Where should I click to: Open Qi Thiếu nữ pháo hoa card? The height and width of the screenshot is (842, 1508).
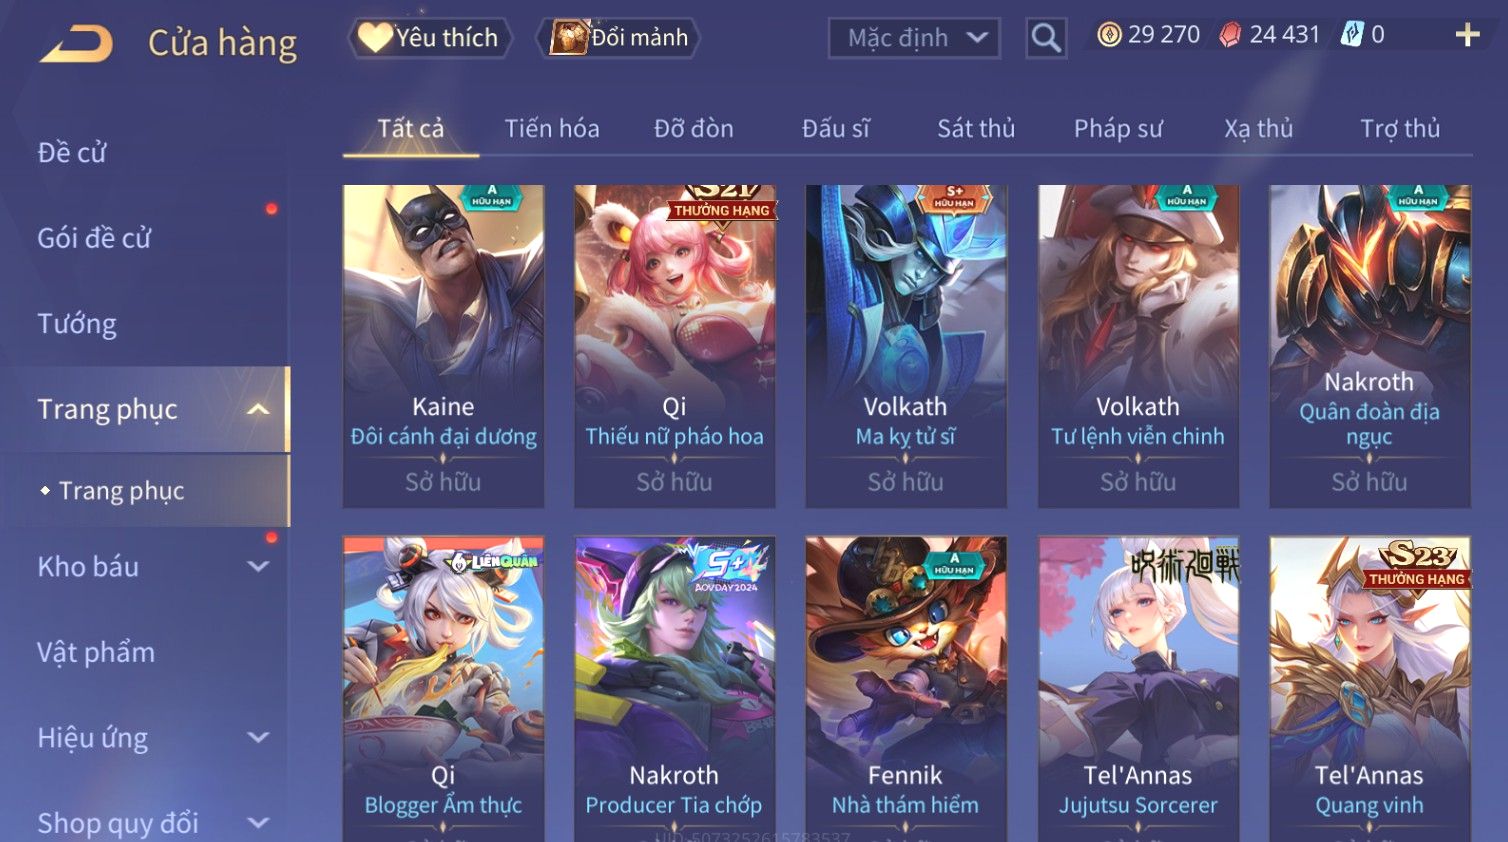tap(674, 346)
